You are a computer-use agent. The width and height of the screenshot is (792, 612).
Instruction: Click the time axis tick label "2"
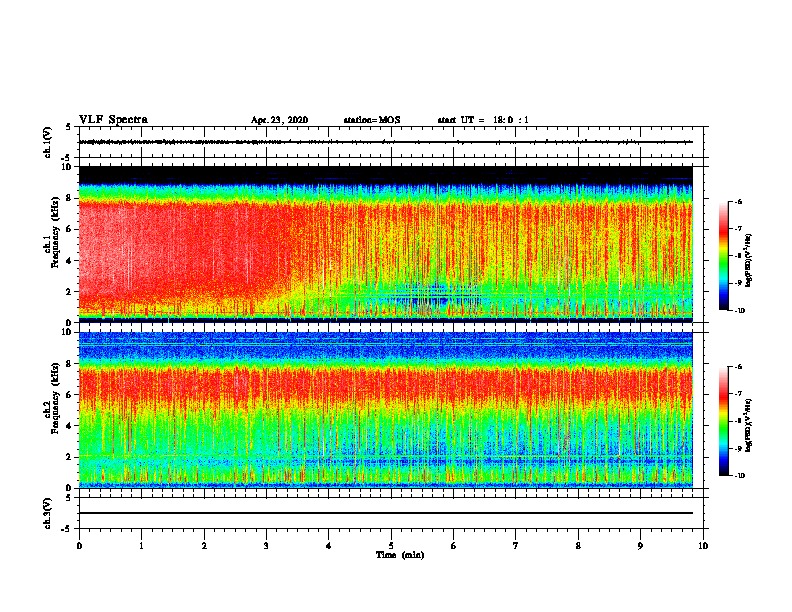[x=204, y=545]
